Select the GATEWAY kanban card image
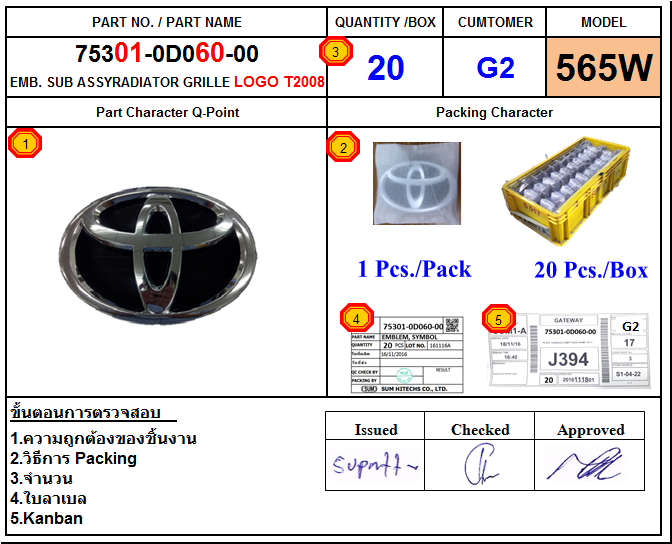This screenshot has width=672, height=544. click(x=570, y=351)
